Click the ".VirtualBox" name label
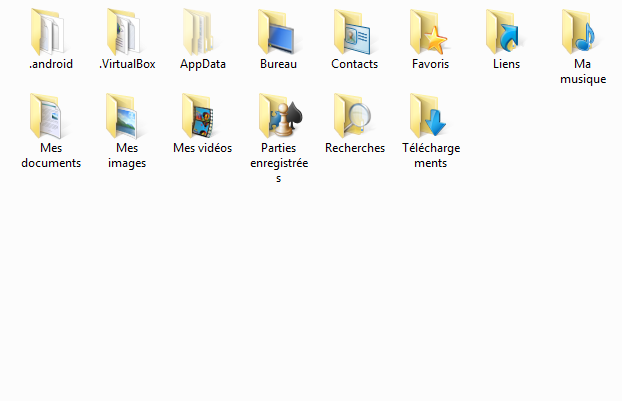The width and height of the screenshot is (622, 401). point(127,64)
